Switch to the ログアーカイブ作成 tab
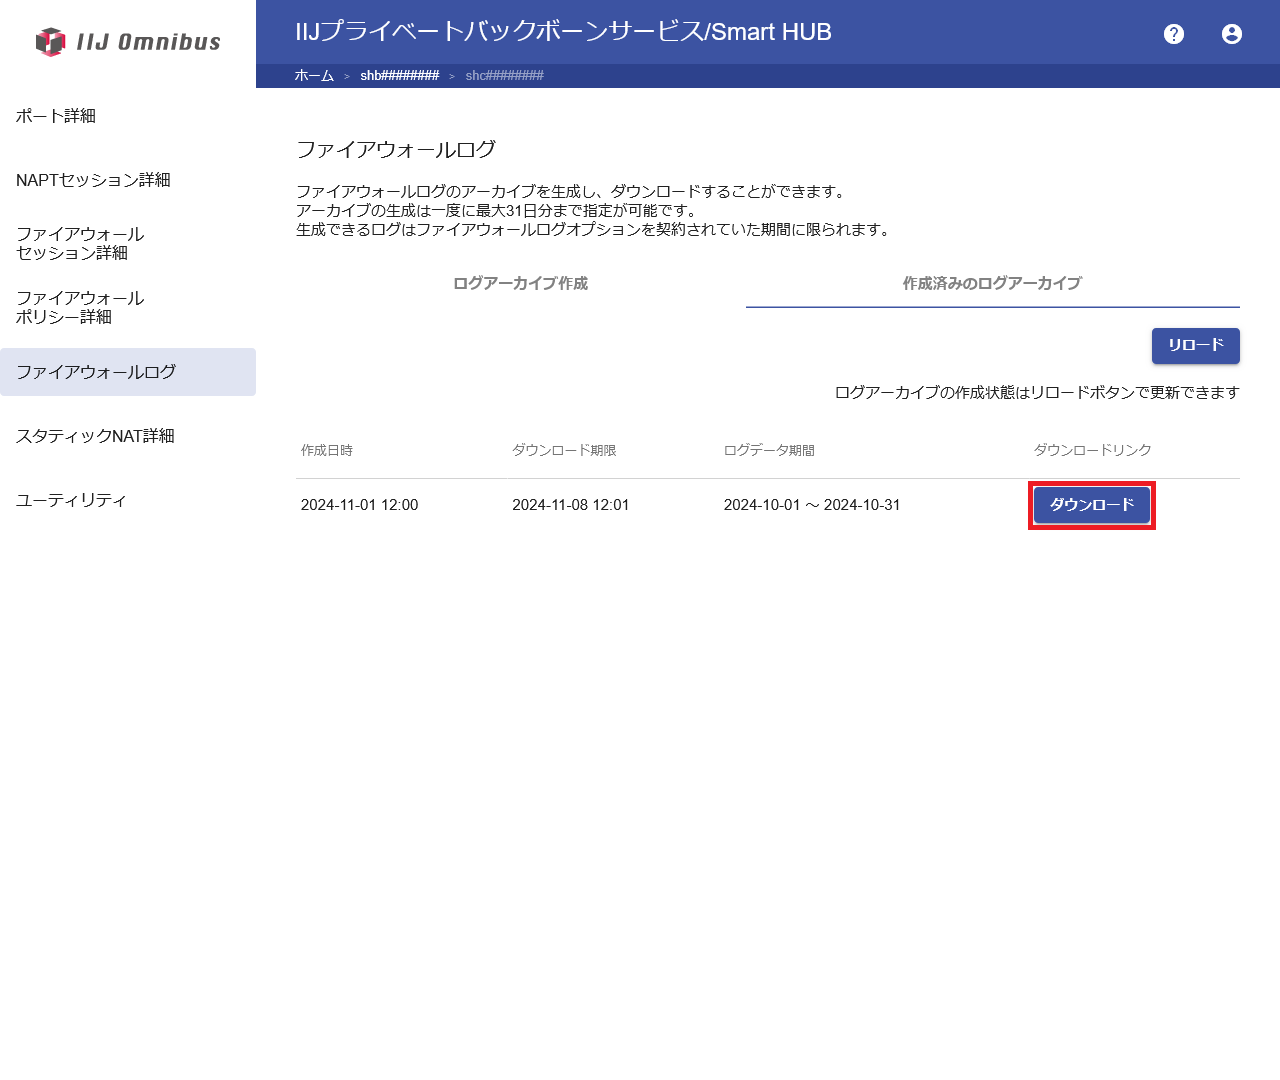The height and width of the screenshot is (1080, 1280). 520,284
